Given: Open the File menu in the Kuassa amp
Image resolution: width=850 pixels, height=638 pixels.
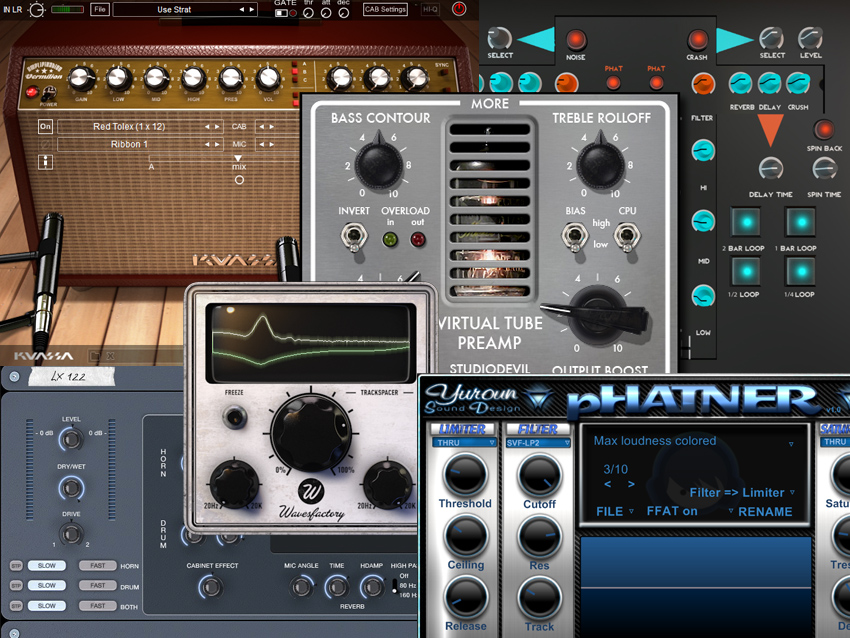Looking at the screenshot, I should (x=100, y=9).
